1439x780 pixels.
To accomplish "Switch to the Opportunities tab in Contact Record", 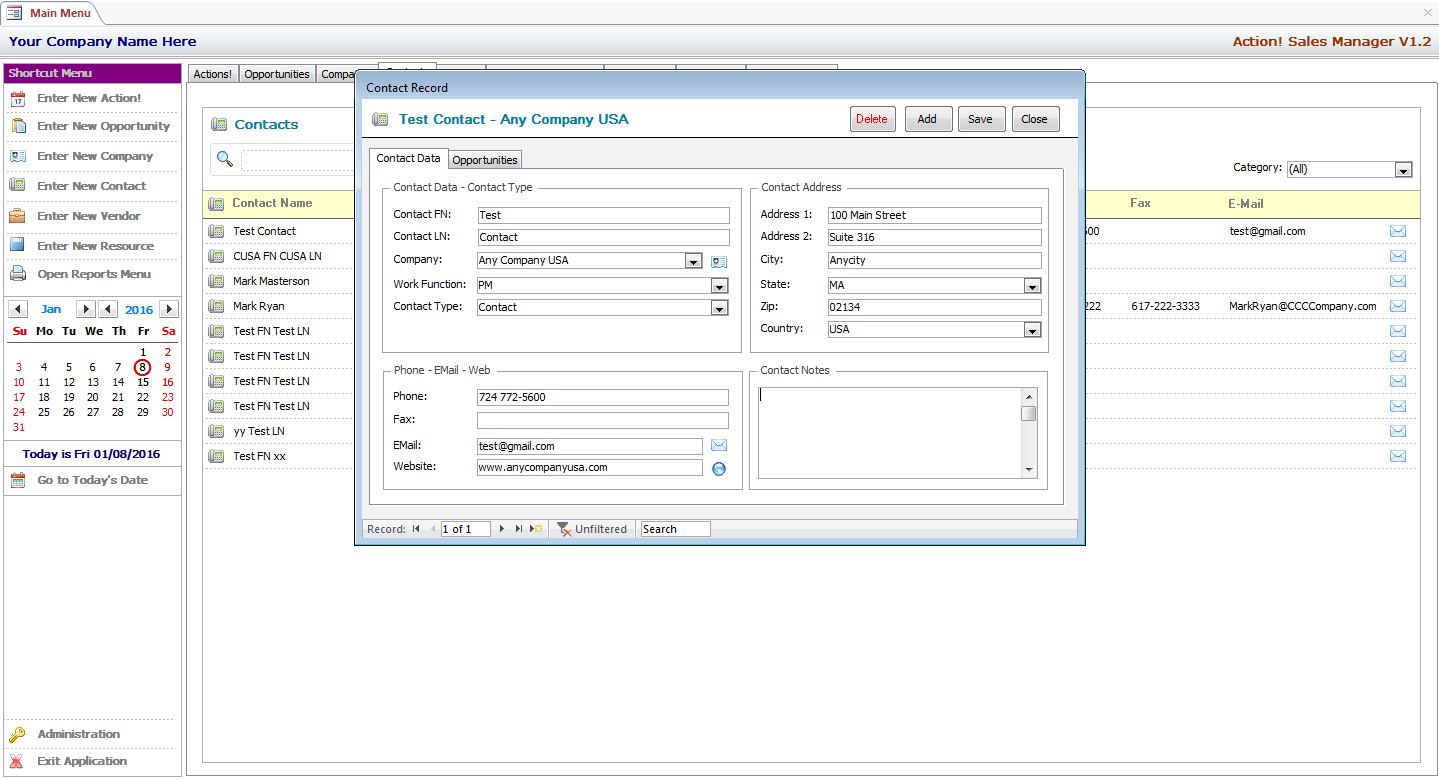I will coord(485,160).
